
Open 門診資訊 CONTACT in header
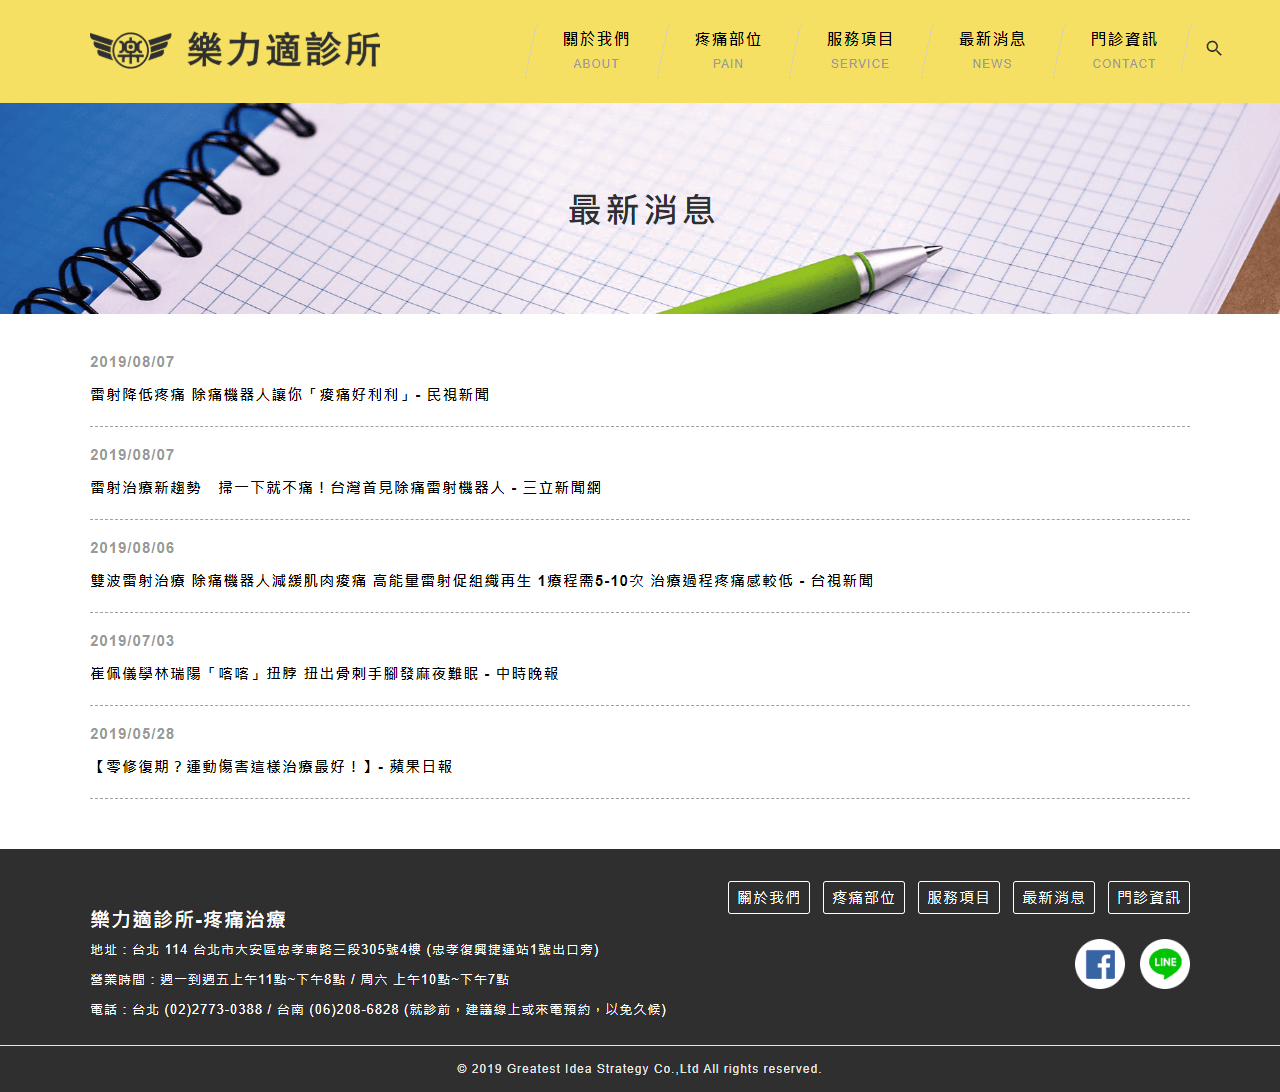(x=1124, y=50)
